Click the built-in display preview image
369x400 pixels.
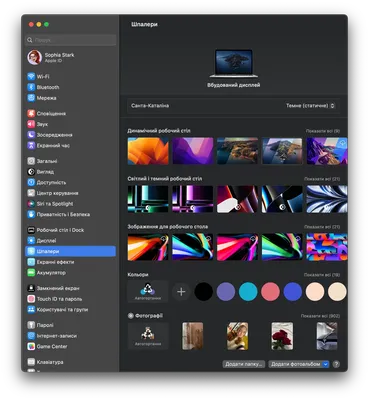[x=233, y=63]
